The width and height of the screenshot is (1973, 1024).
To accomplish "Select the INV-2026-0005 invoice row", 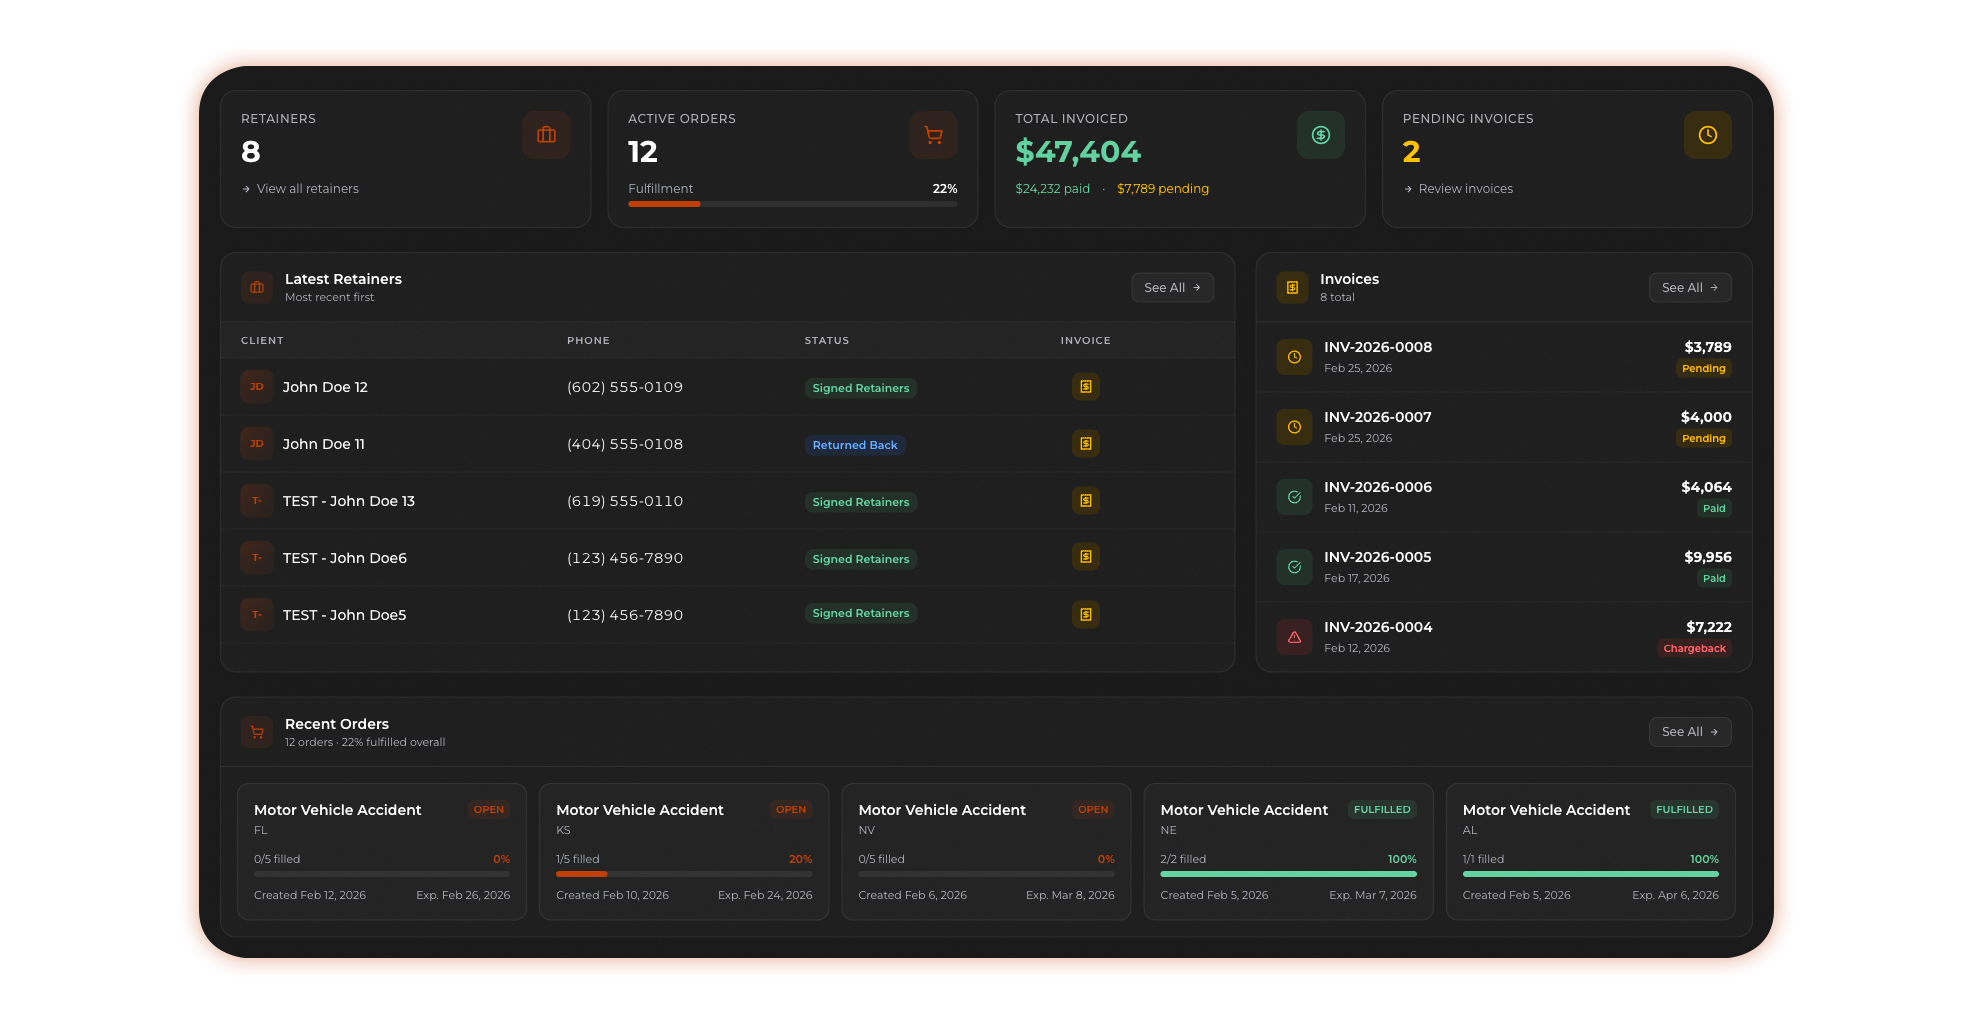I will pos(1500,567).
